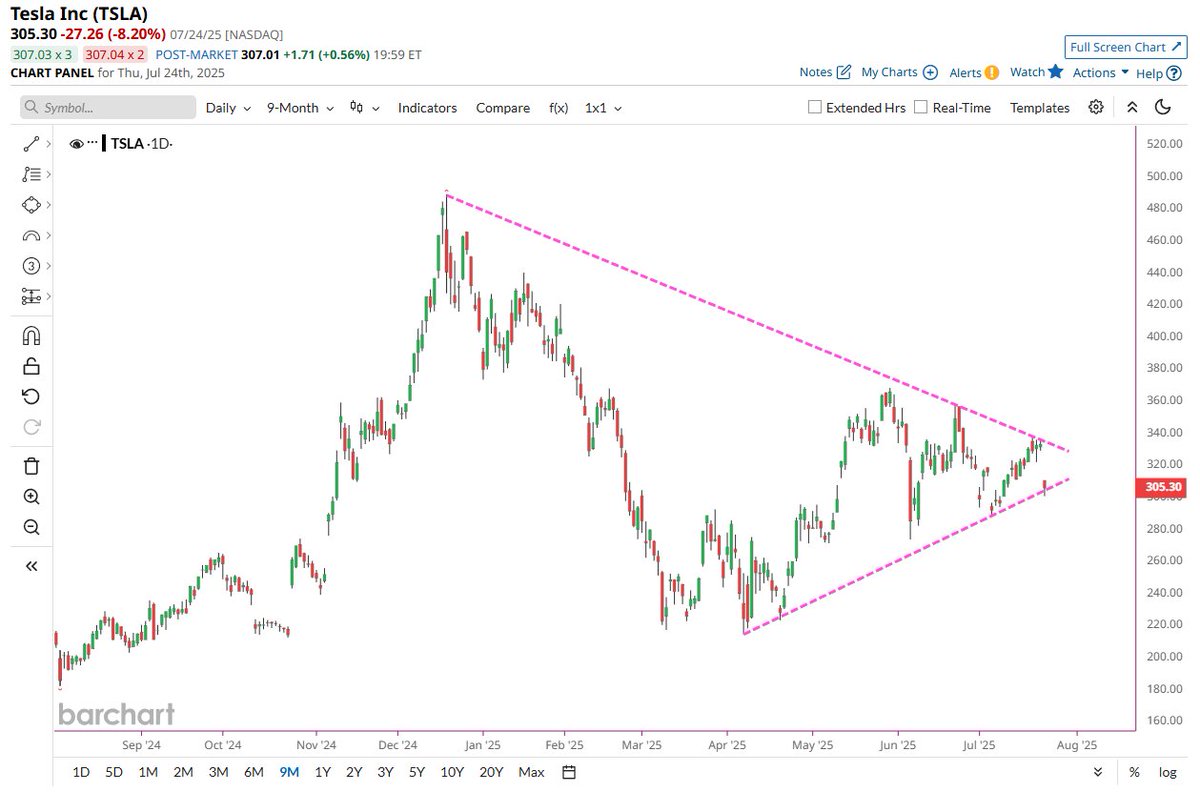Choose the arc drawing tool
The height and width of the screenshot is (792, 1200).
click(30, 236)
